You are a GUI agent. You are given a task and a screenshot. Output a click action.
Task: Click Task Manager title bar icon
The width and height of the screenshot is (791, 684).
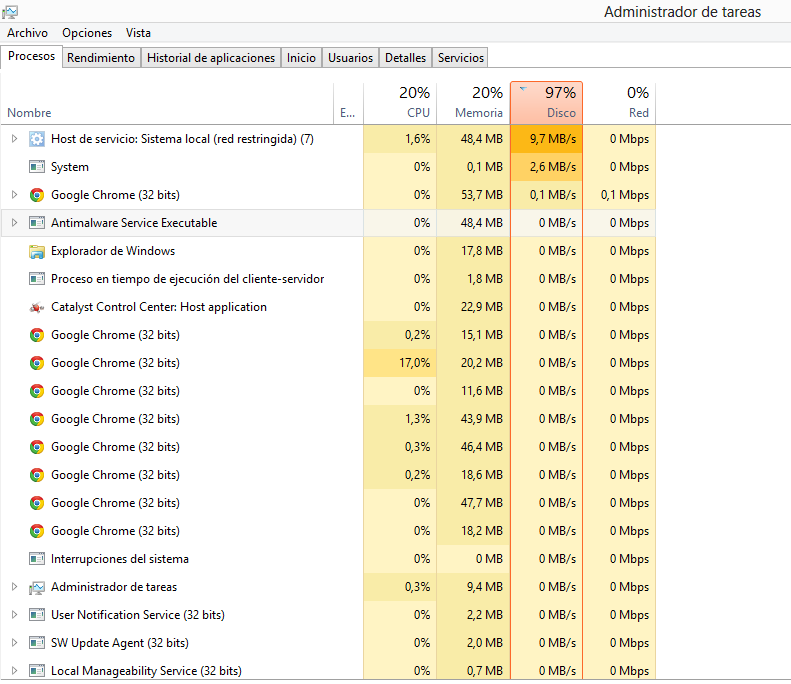(x=10, y=11)
